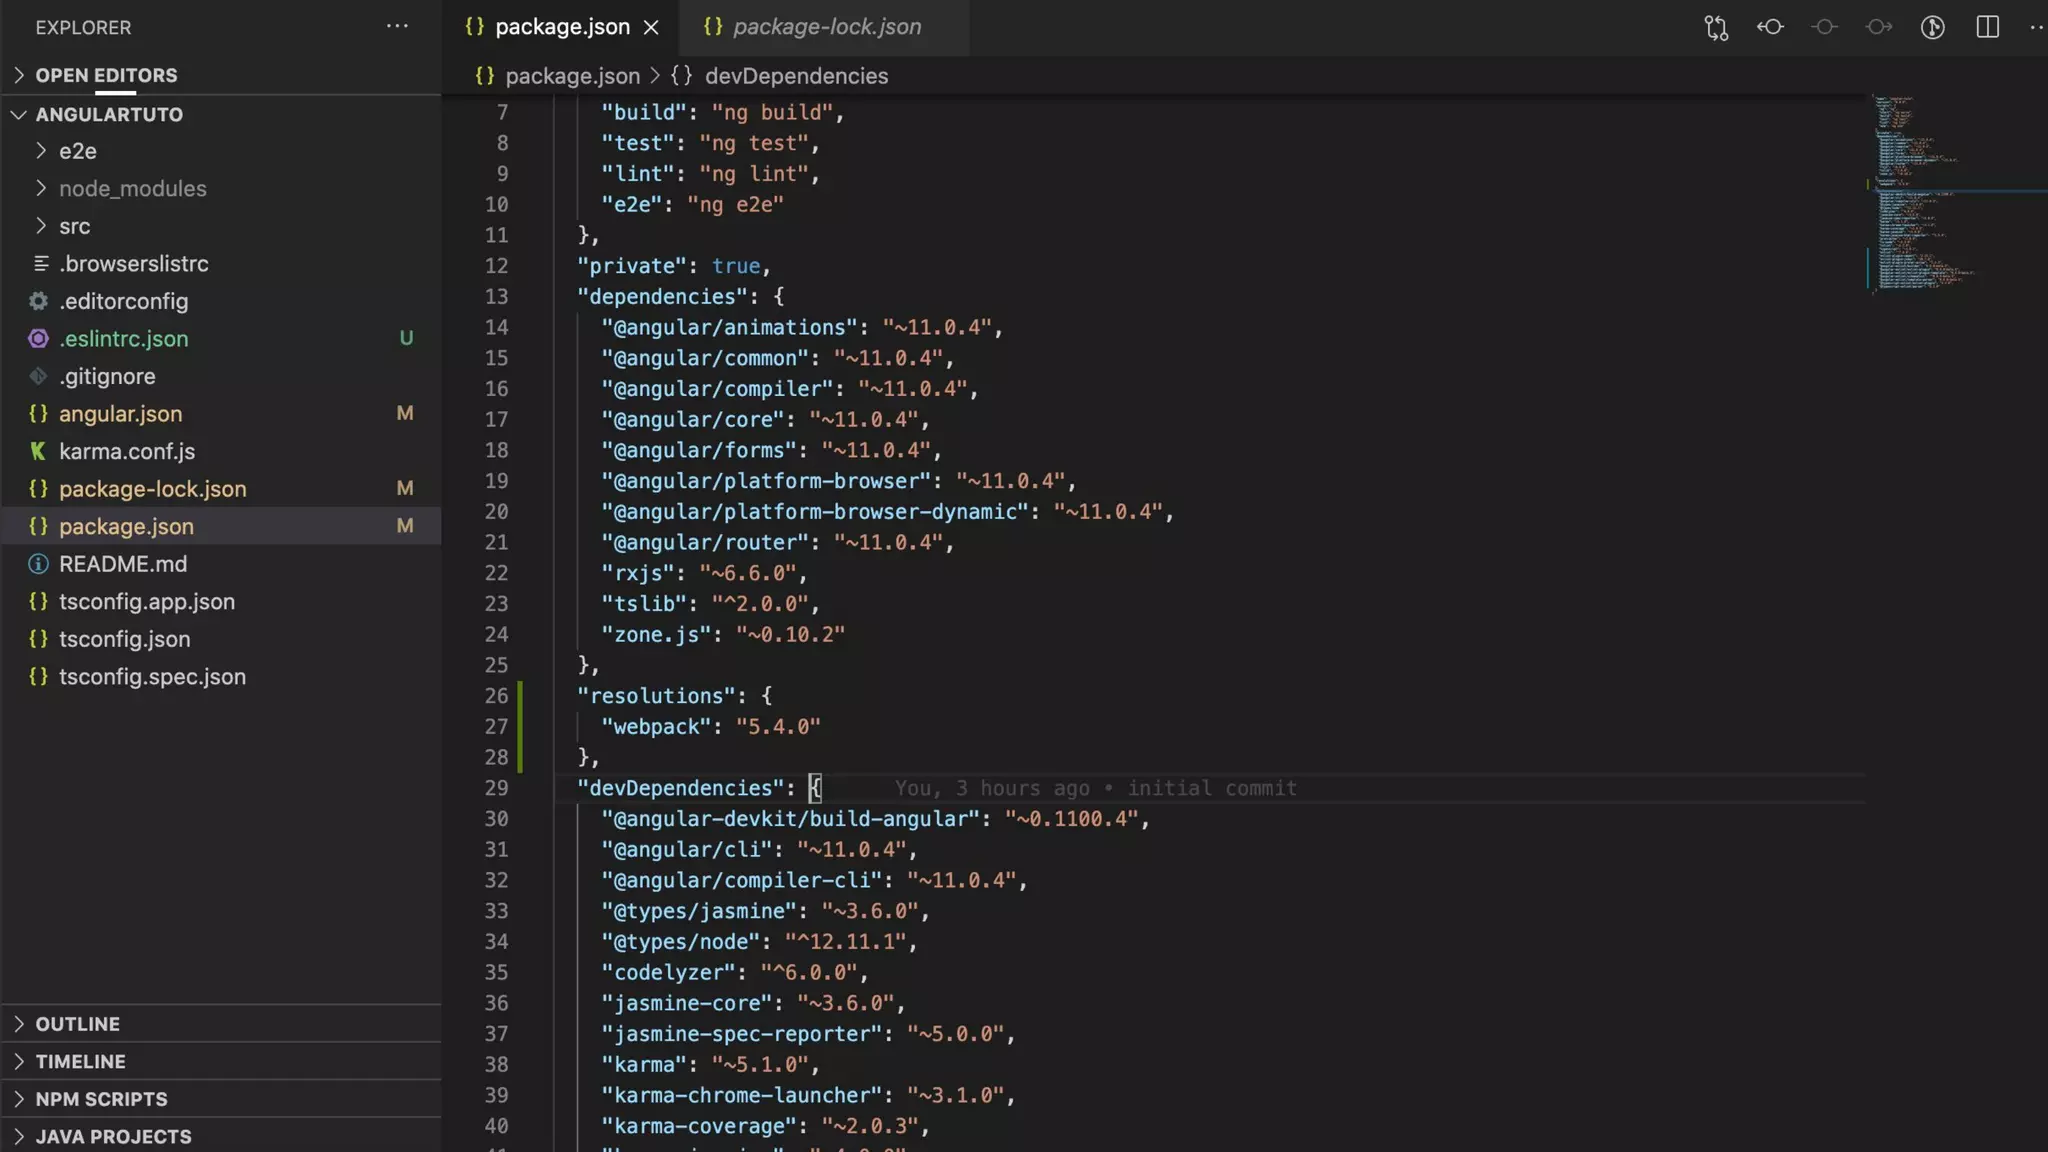Click package.json in the breadcrumb path

tap(572, 76)
